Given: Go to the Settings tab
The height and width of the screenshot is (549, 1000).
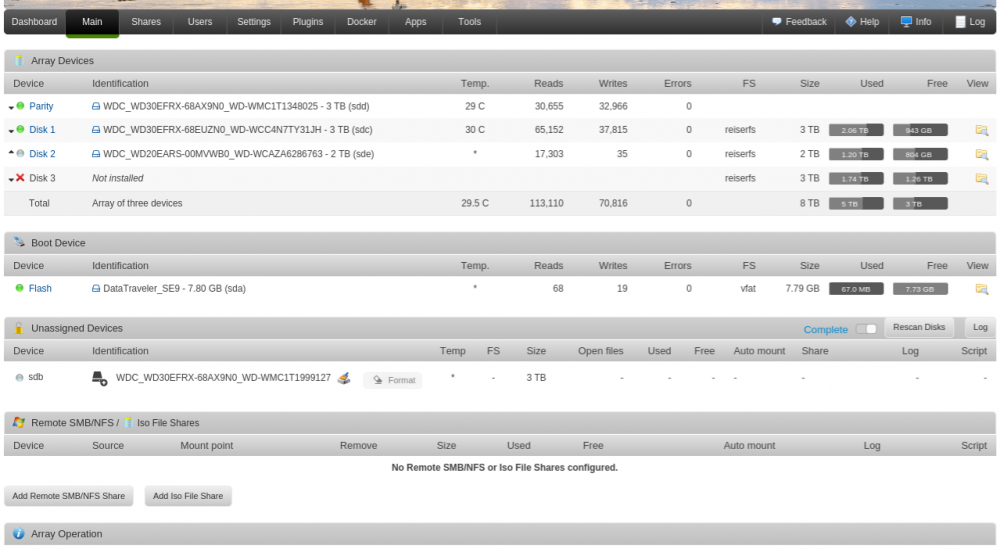Looking at the screenshot, I should click(254, 22).
